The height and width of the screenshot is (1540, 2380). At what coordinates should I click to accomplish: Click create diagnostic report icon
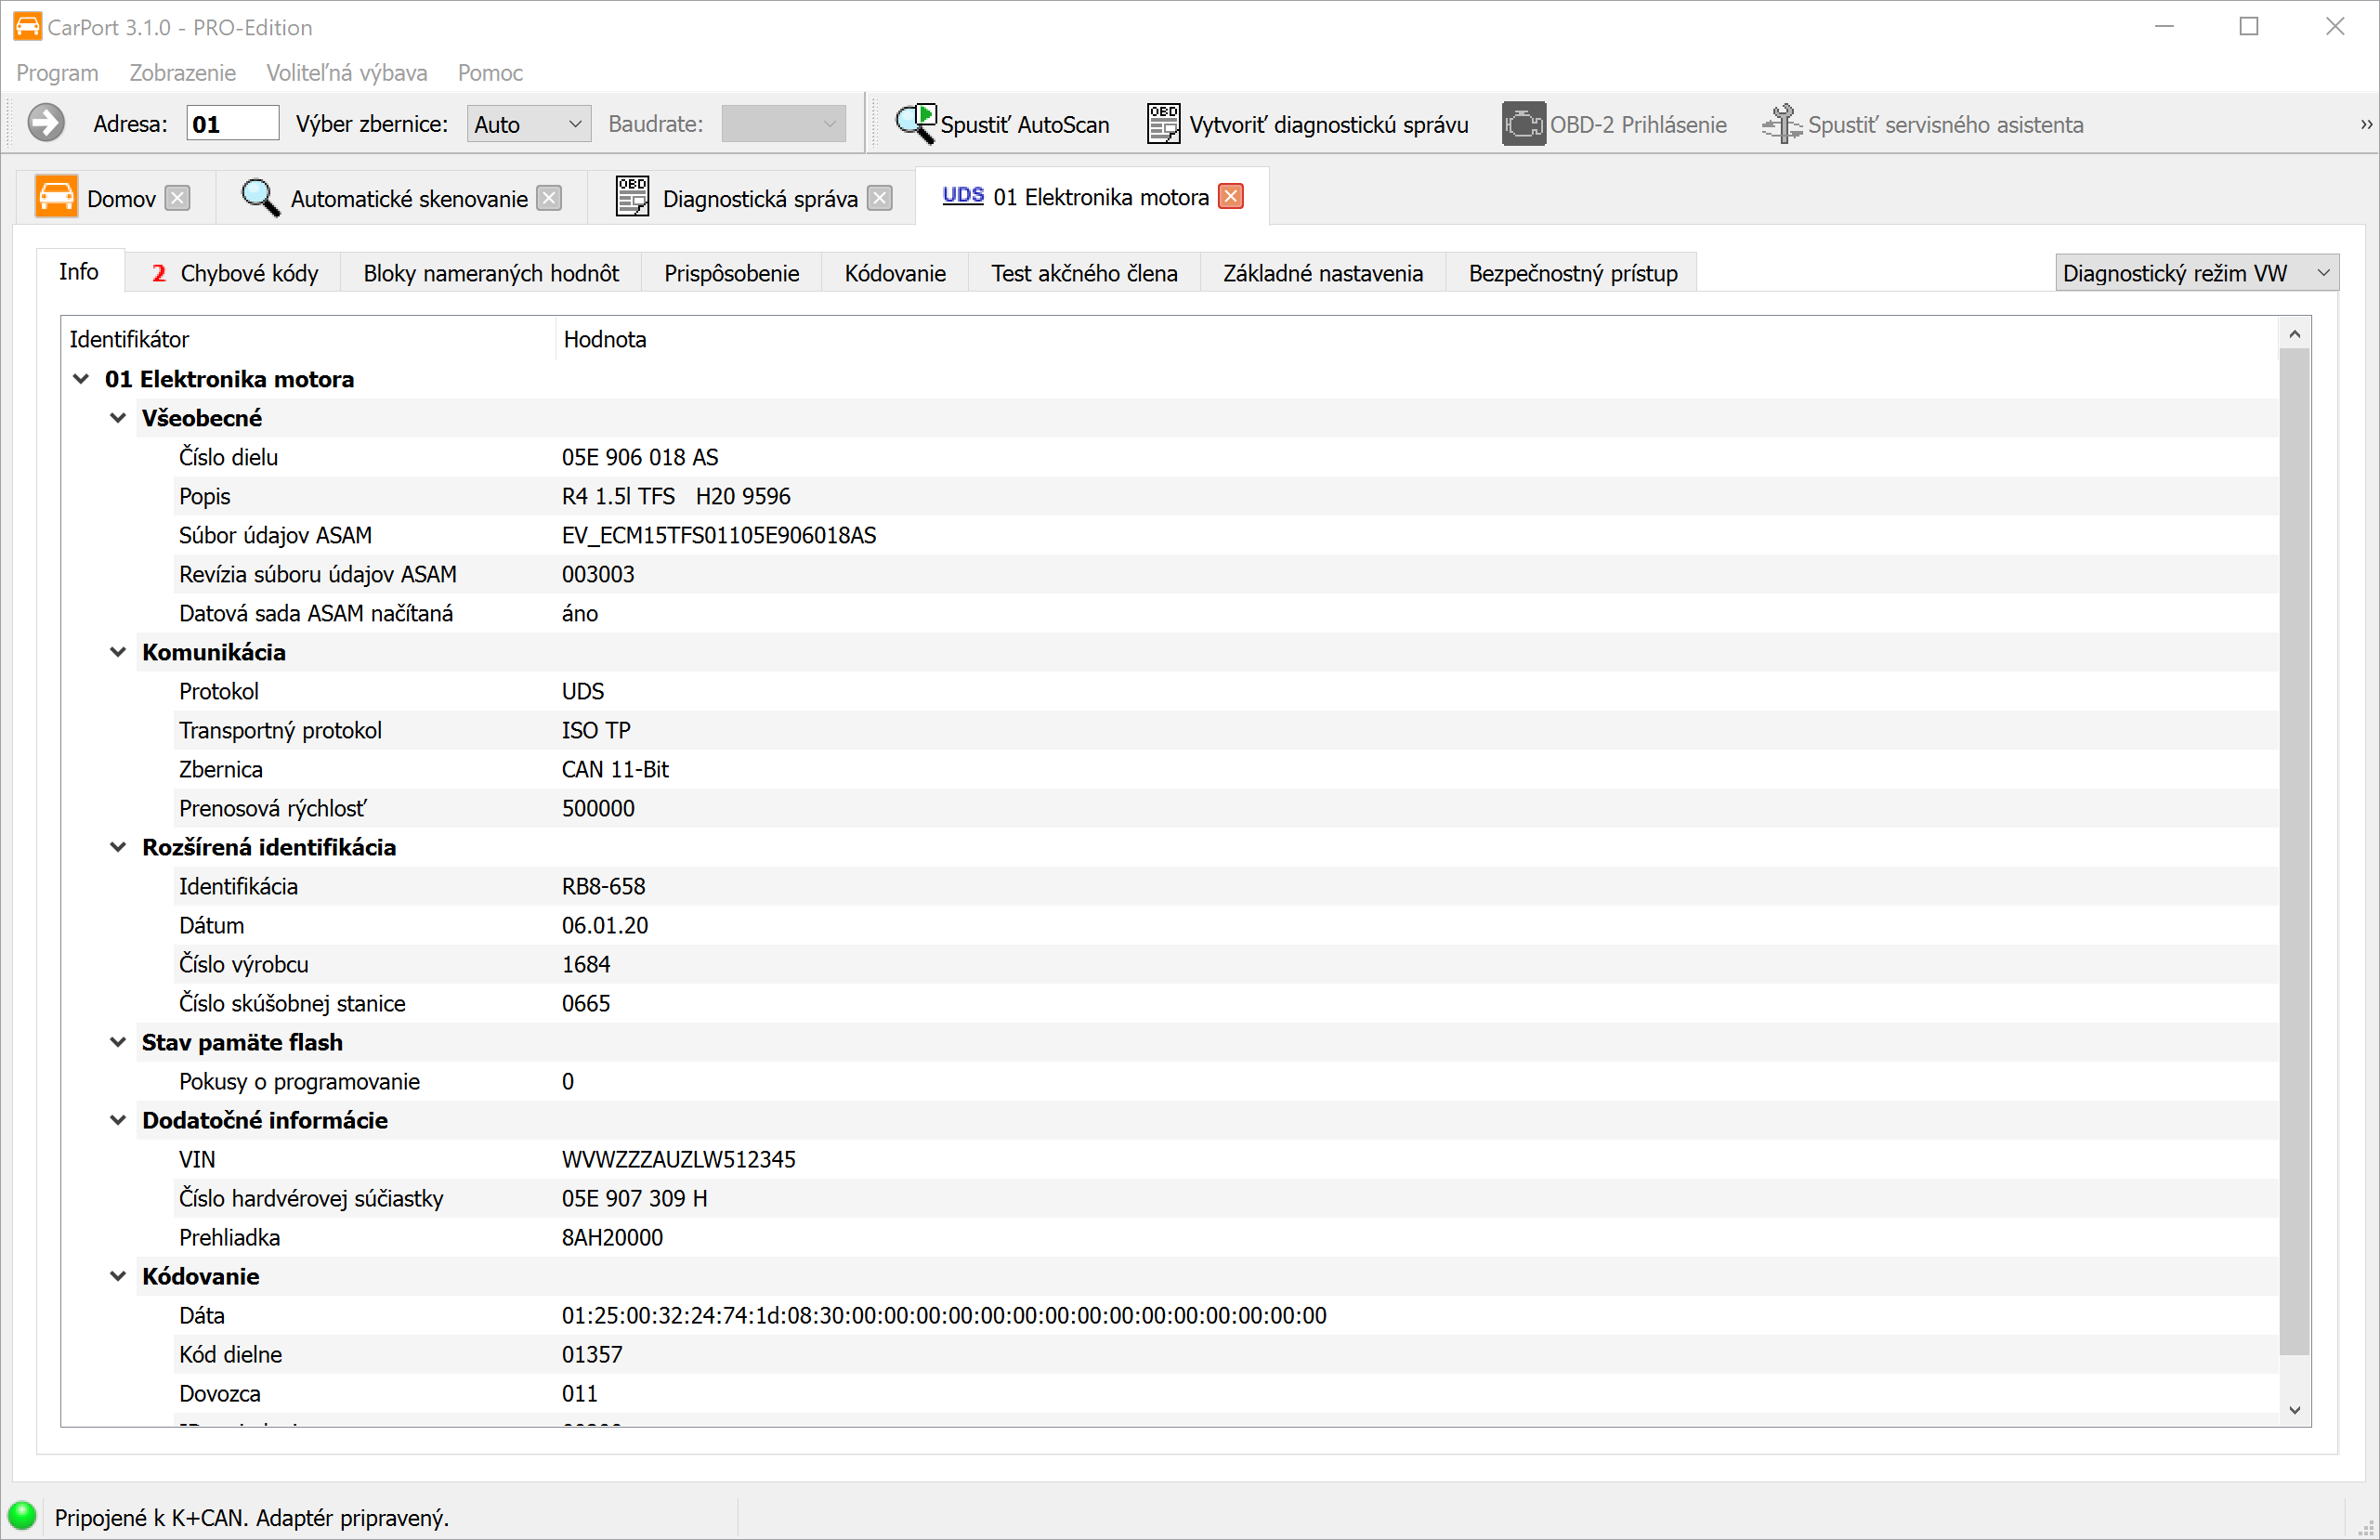(1163, 124)
